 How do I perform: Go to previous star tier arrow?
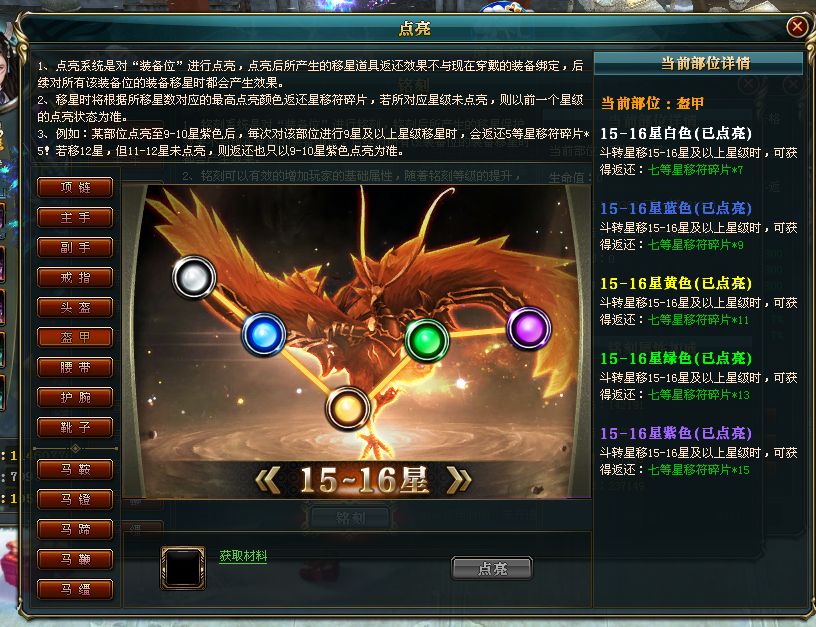click(269, 479)
